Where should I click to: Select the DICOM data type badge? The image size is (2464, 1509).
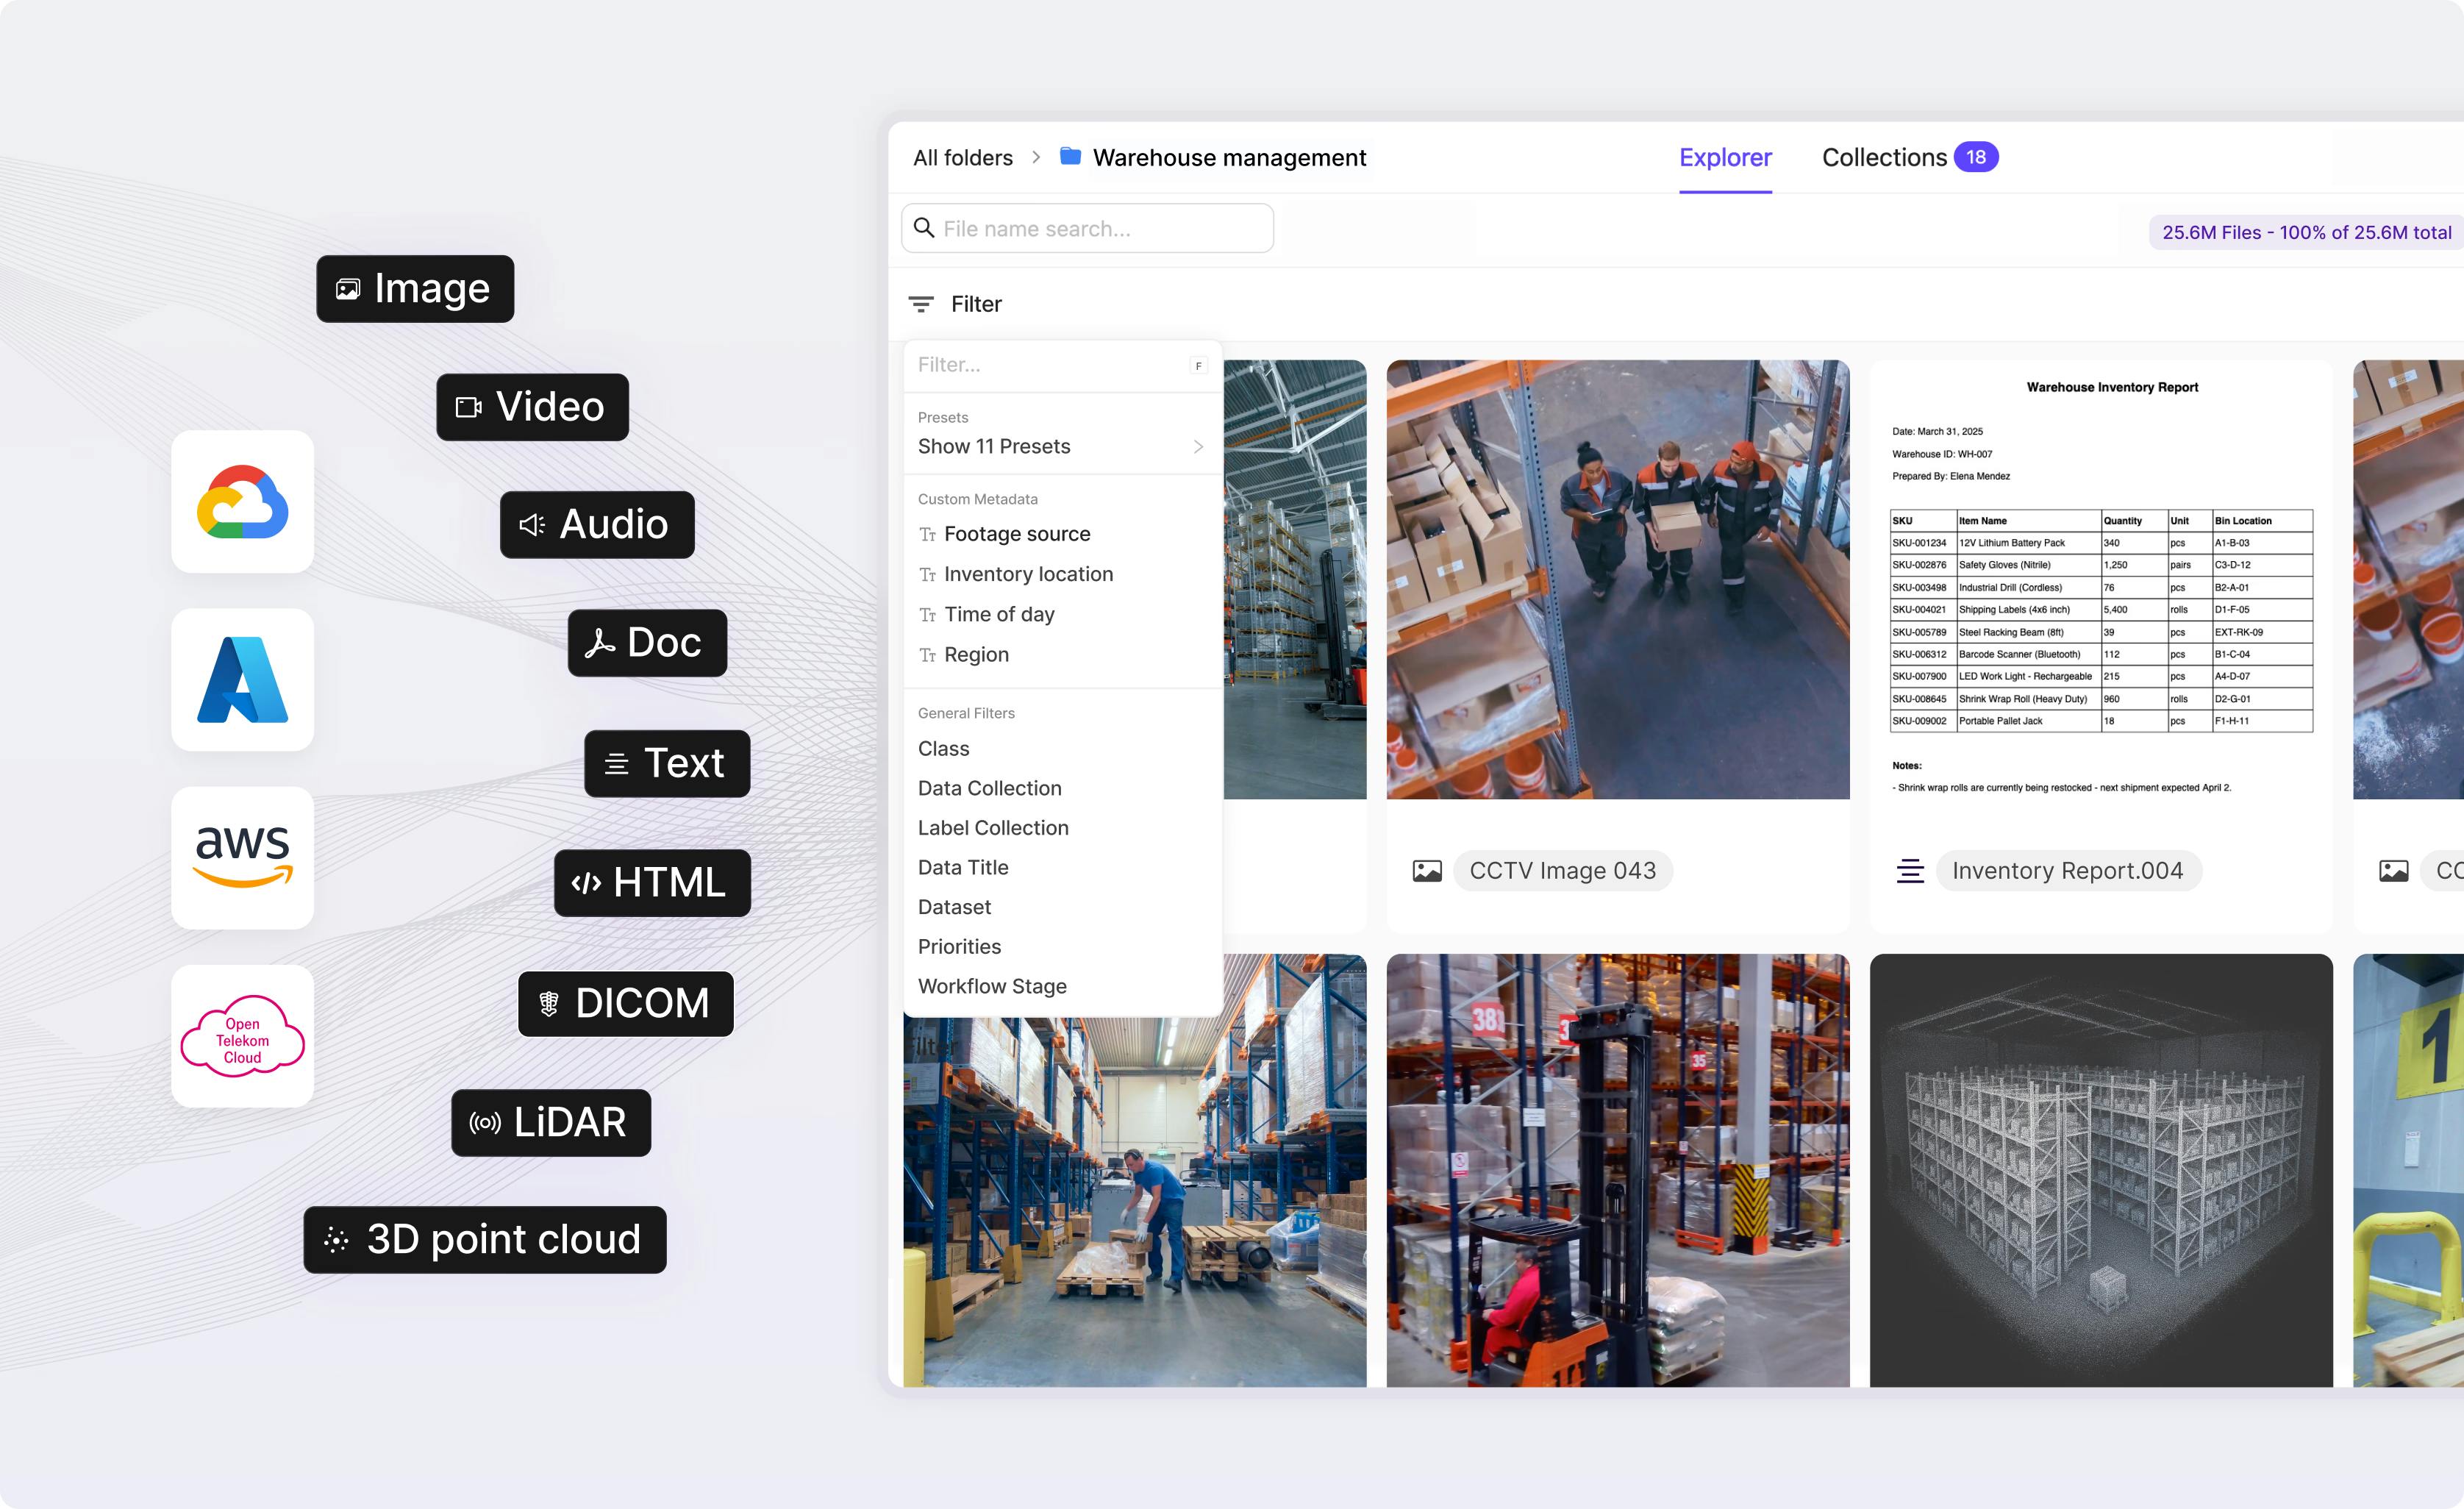(625, 1003)
